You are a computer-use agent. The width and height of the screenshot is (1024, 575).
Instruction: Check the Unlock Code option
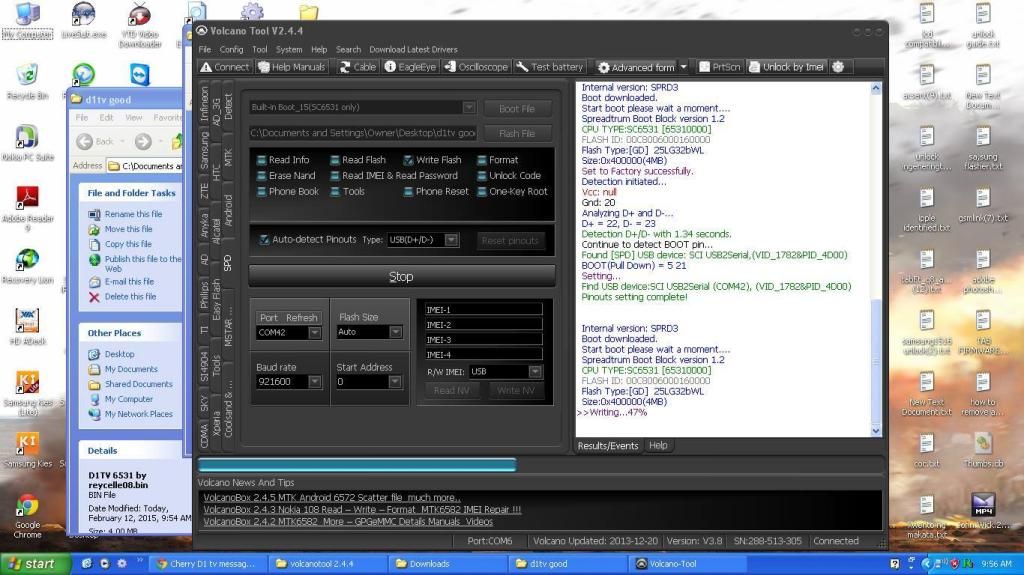tap(482, 176)
